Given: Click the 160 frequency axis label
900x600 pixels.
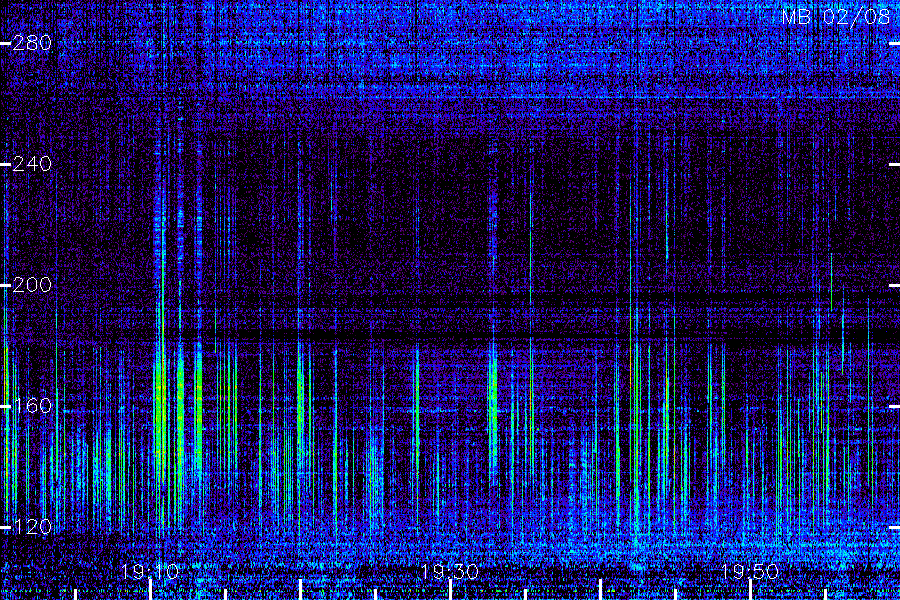Looking at the screenshot, I should [32, 407].
